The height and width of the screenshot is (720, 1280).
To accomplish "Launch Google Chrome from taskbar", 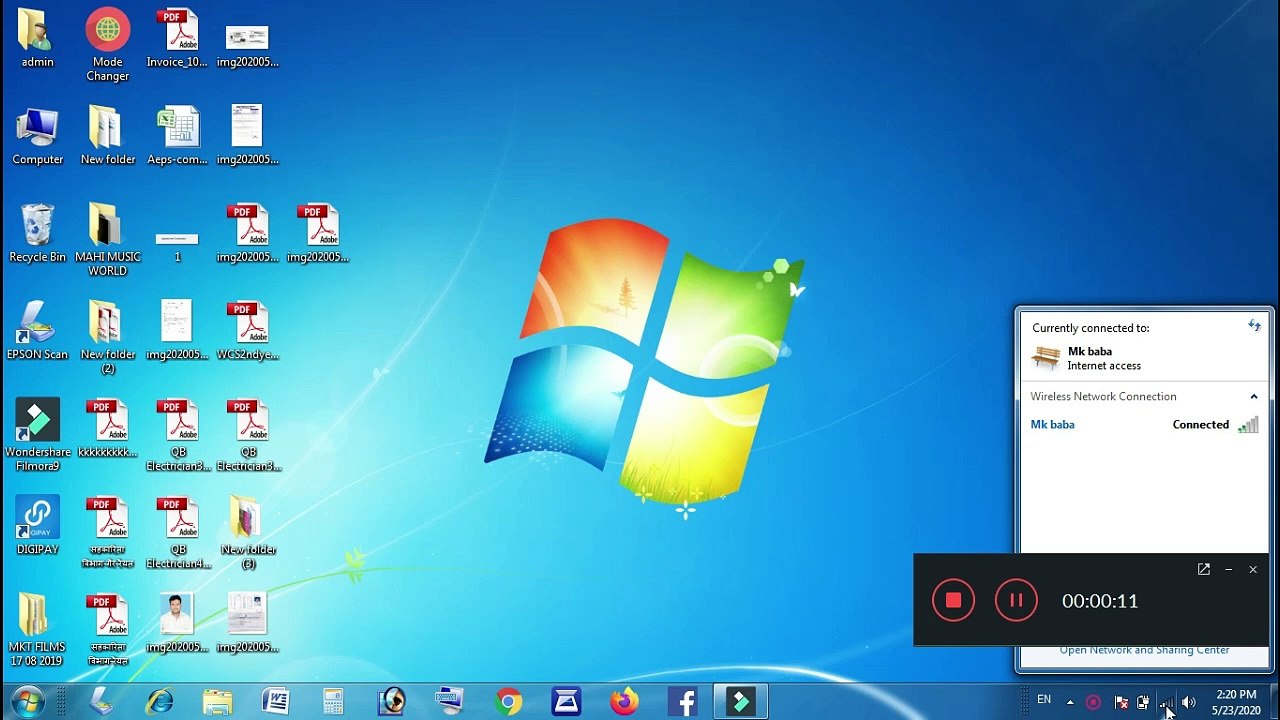I will click(508, 702).
